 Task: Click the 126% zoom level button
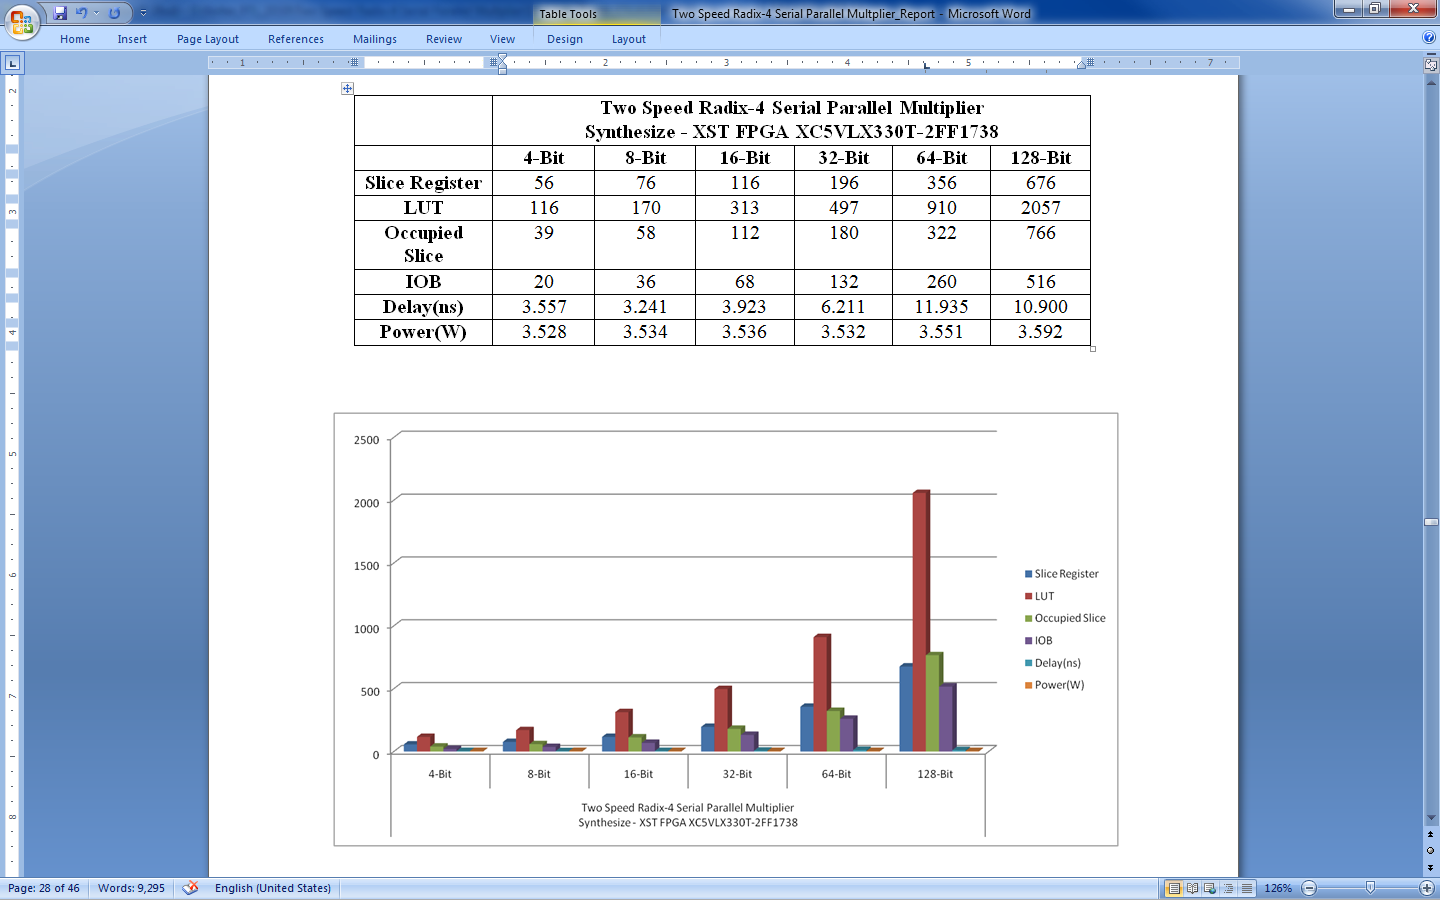(x=1278, y=888)
